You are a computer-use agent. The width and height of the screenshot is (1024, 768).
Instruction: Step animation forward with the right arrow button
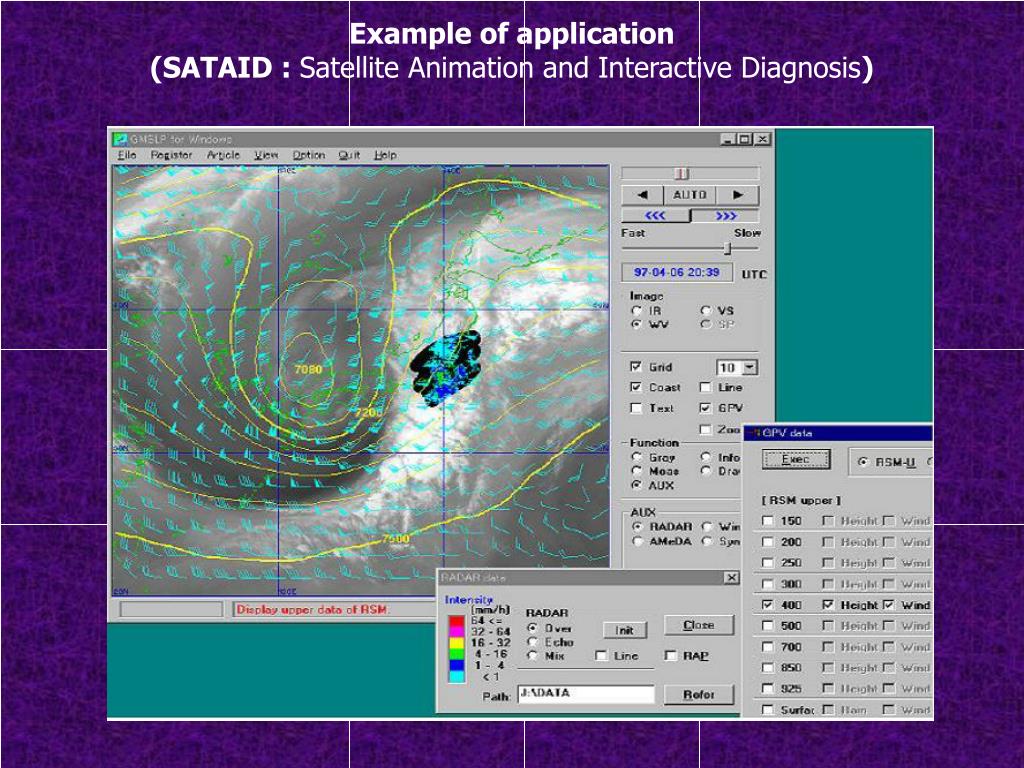(738, 195)
